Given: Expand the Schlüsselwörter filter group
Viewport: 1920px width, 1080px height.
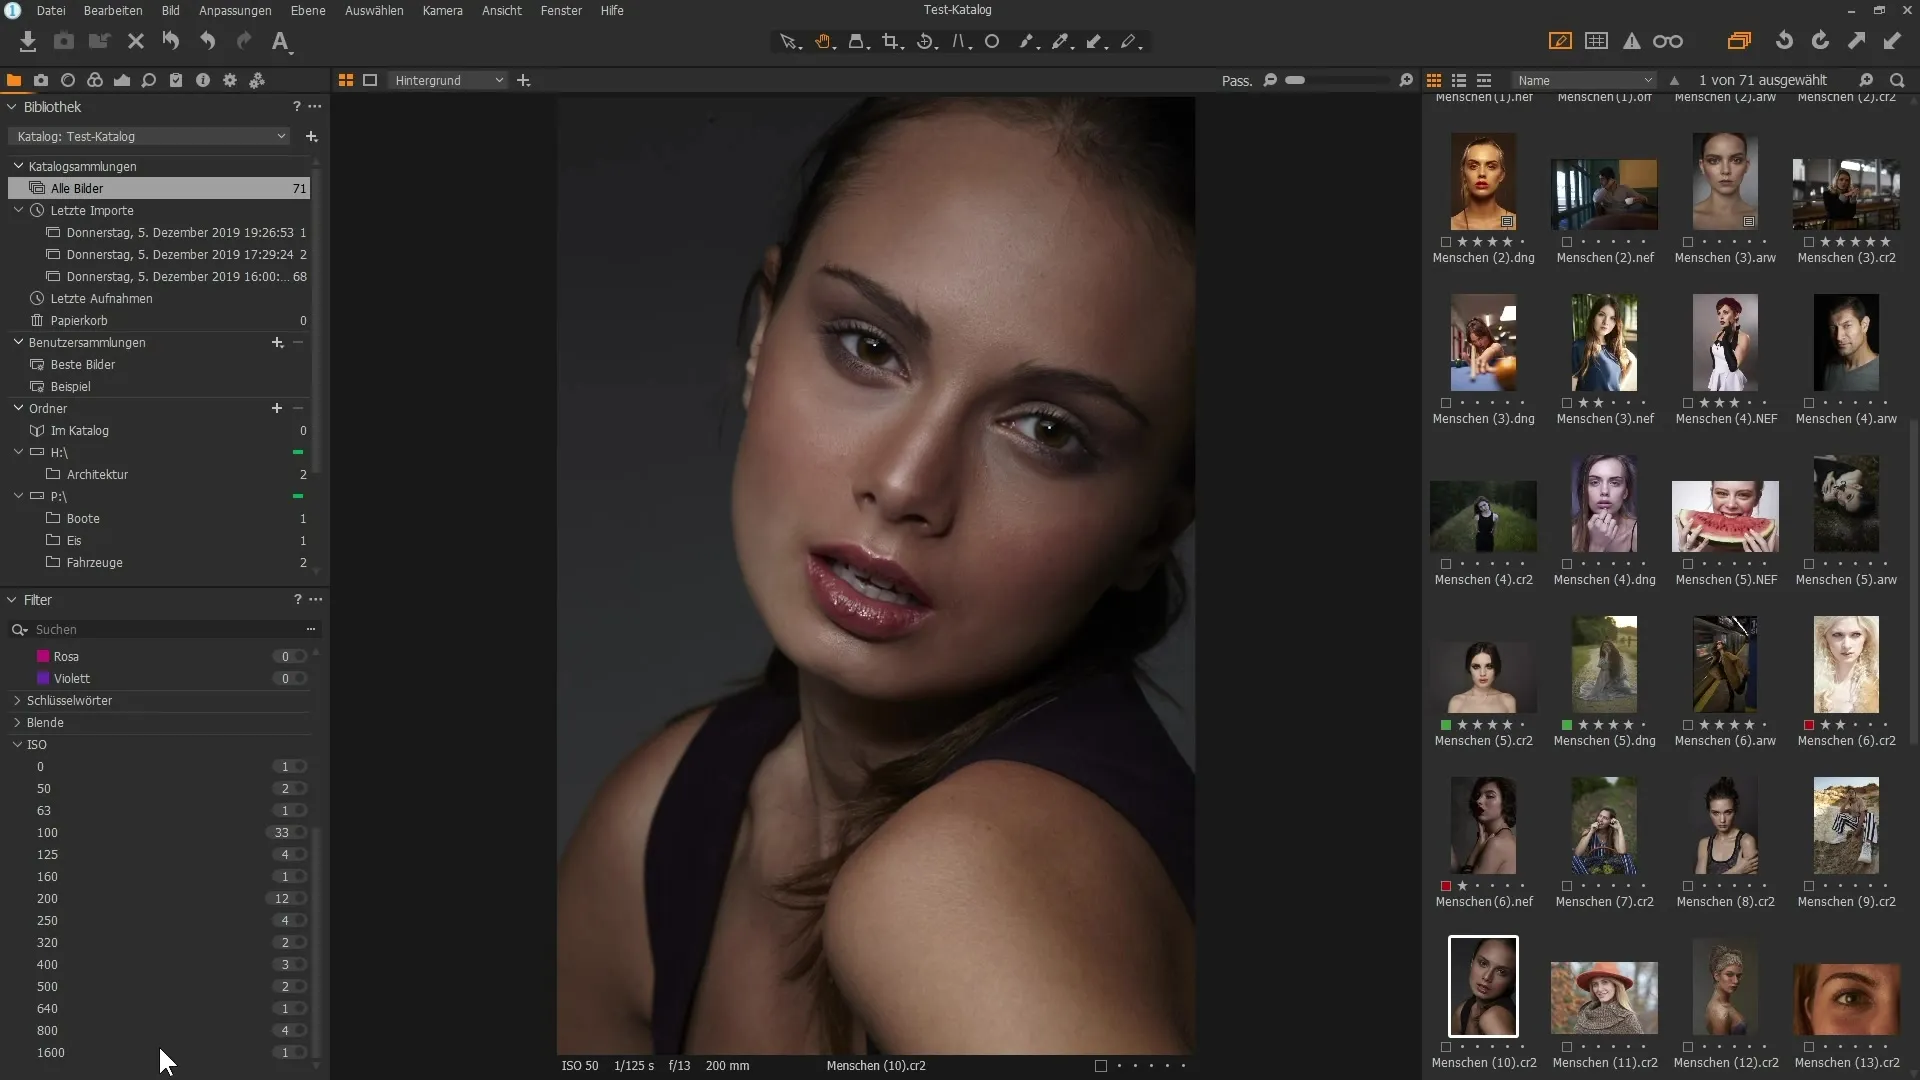Looking at the screenshot, I should (x=17, y=701).
